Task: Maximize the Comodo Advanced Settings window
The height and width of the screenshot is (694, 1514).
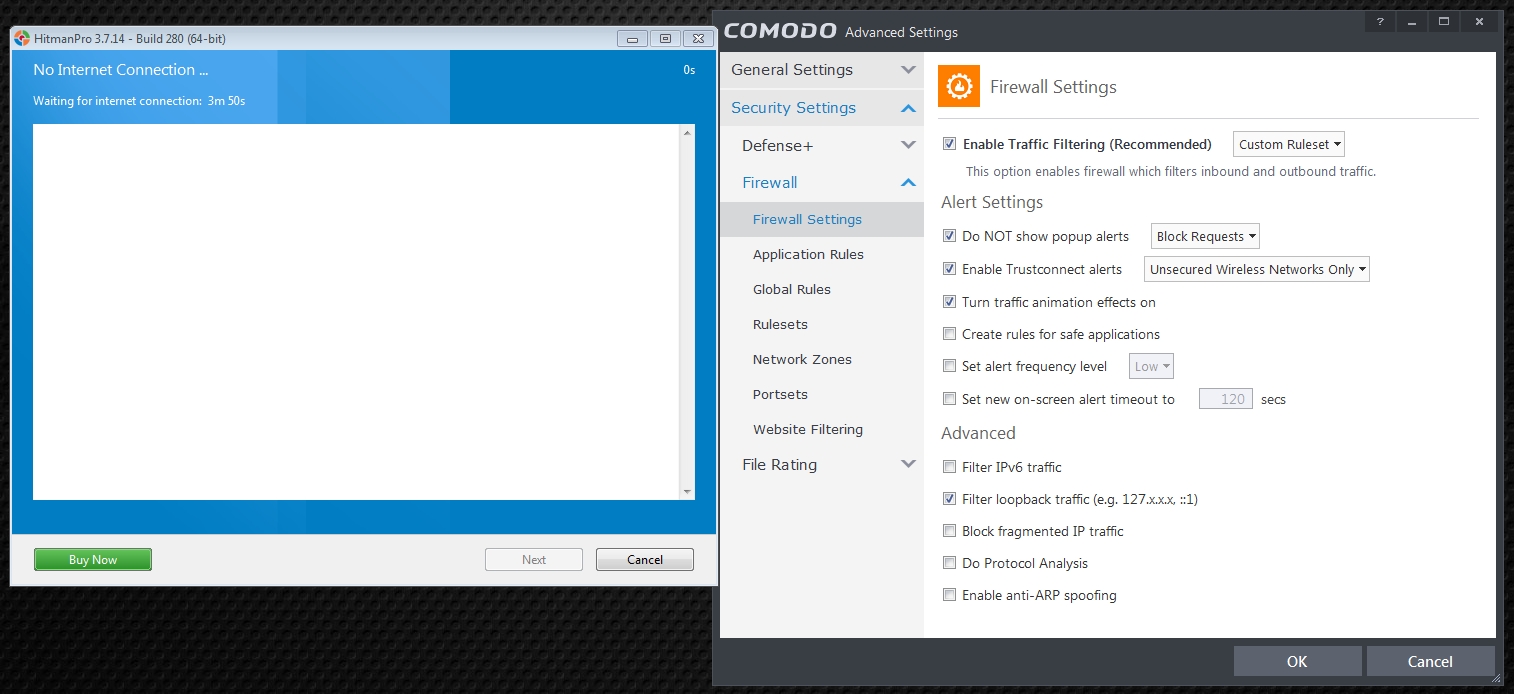Action: [x=1443, y=21]
